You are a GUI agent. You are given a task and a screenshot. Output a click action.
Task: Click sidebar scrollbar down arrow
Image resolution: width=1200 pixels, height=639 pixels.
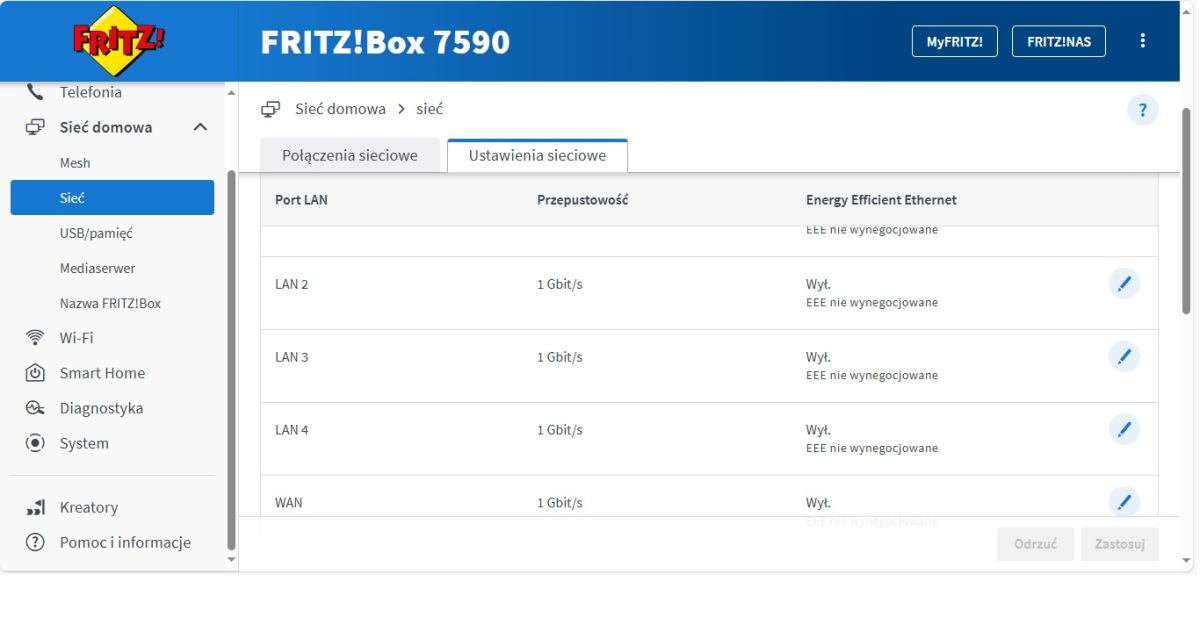(231, 560)
